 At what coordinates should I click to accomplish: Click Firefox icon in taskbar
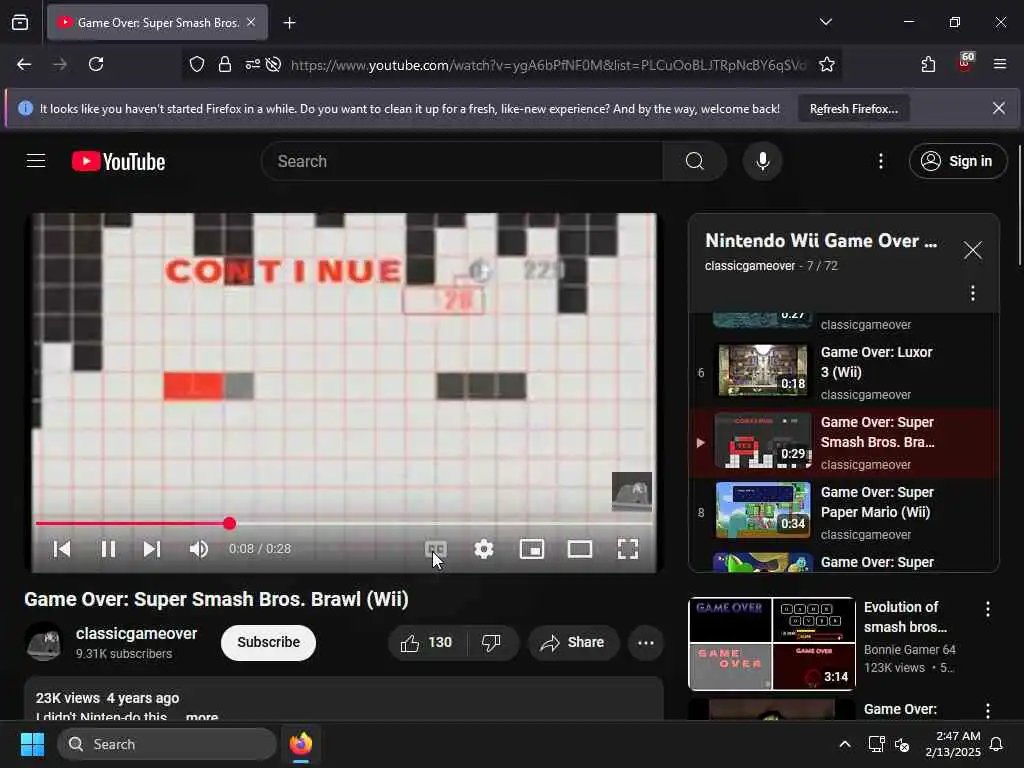pos(300,744)
